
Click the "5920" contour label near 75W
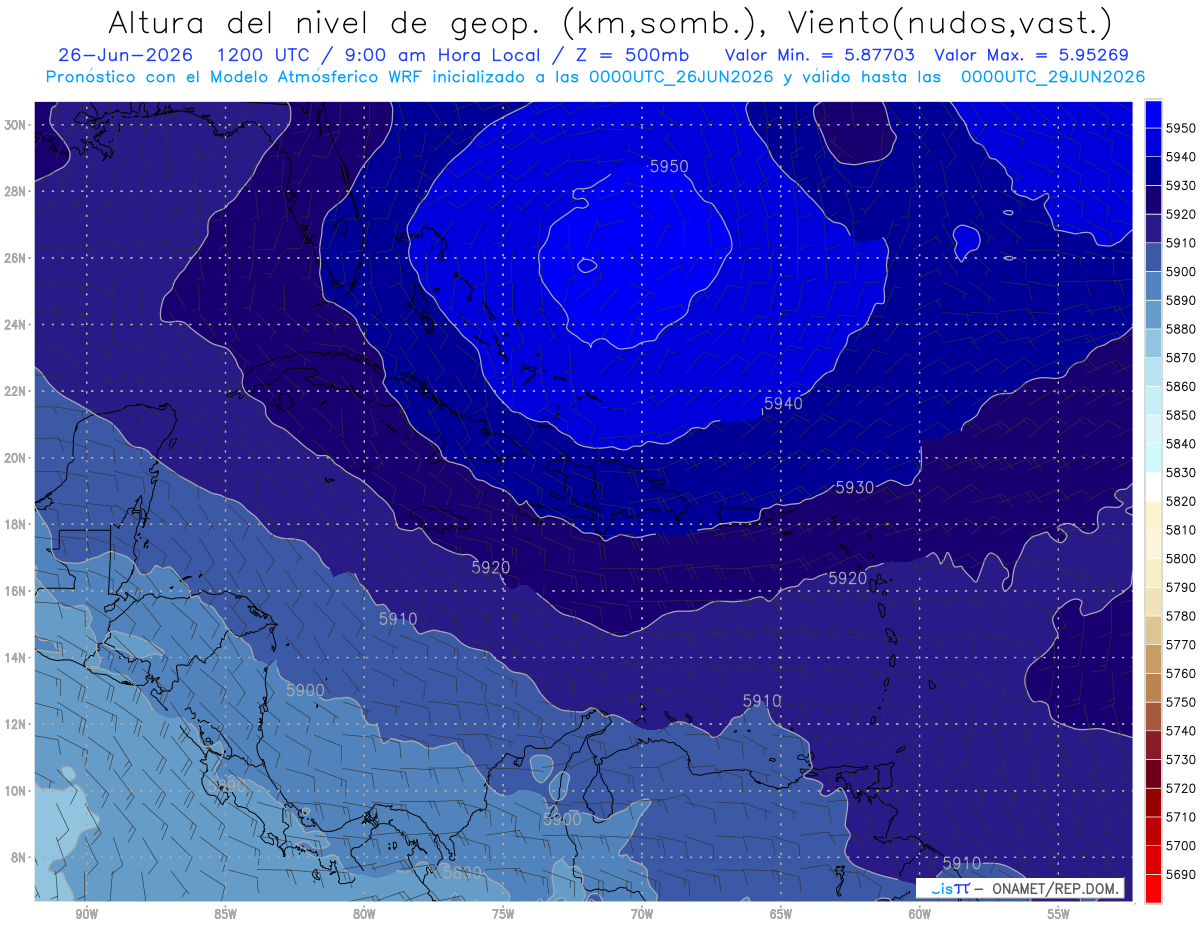click(x=490, y=567)
